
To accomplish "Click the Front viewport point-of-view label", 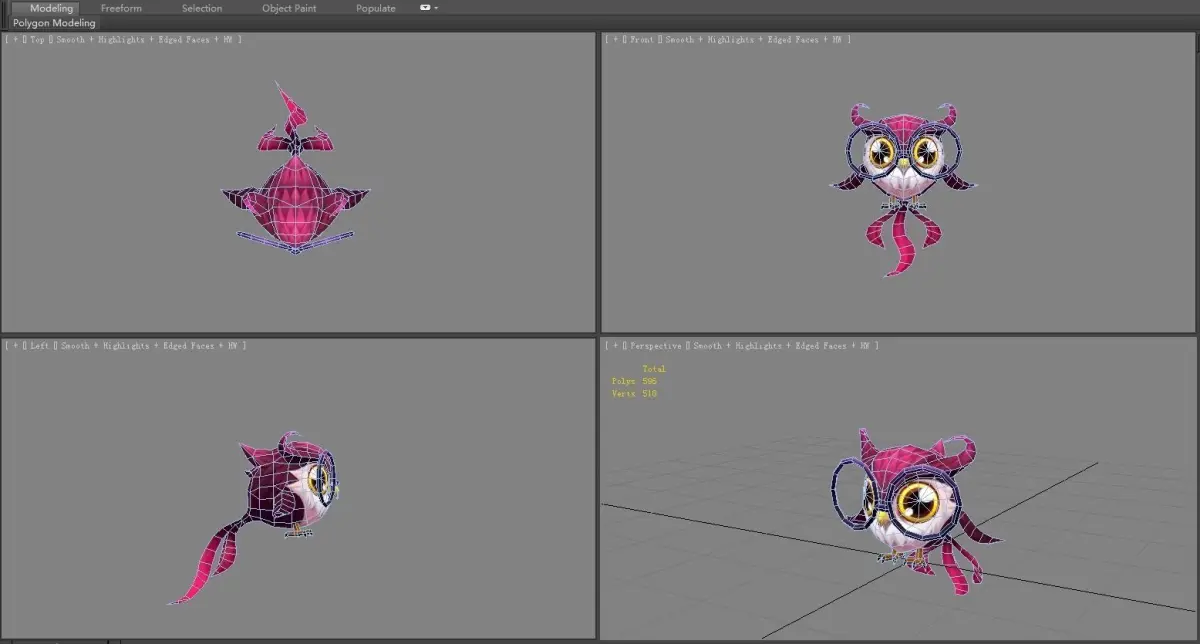I will click(641, 40).
